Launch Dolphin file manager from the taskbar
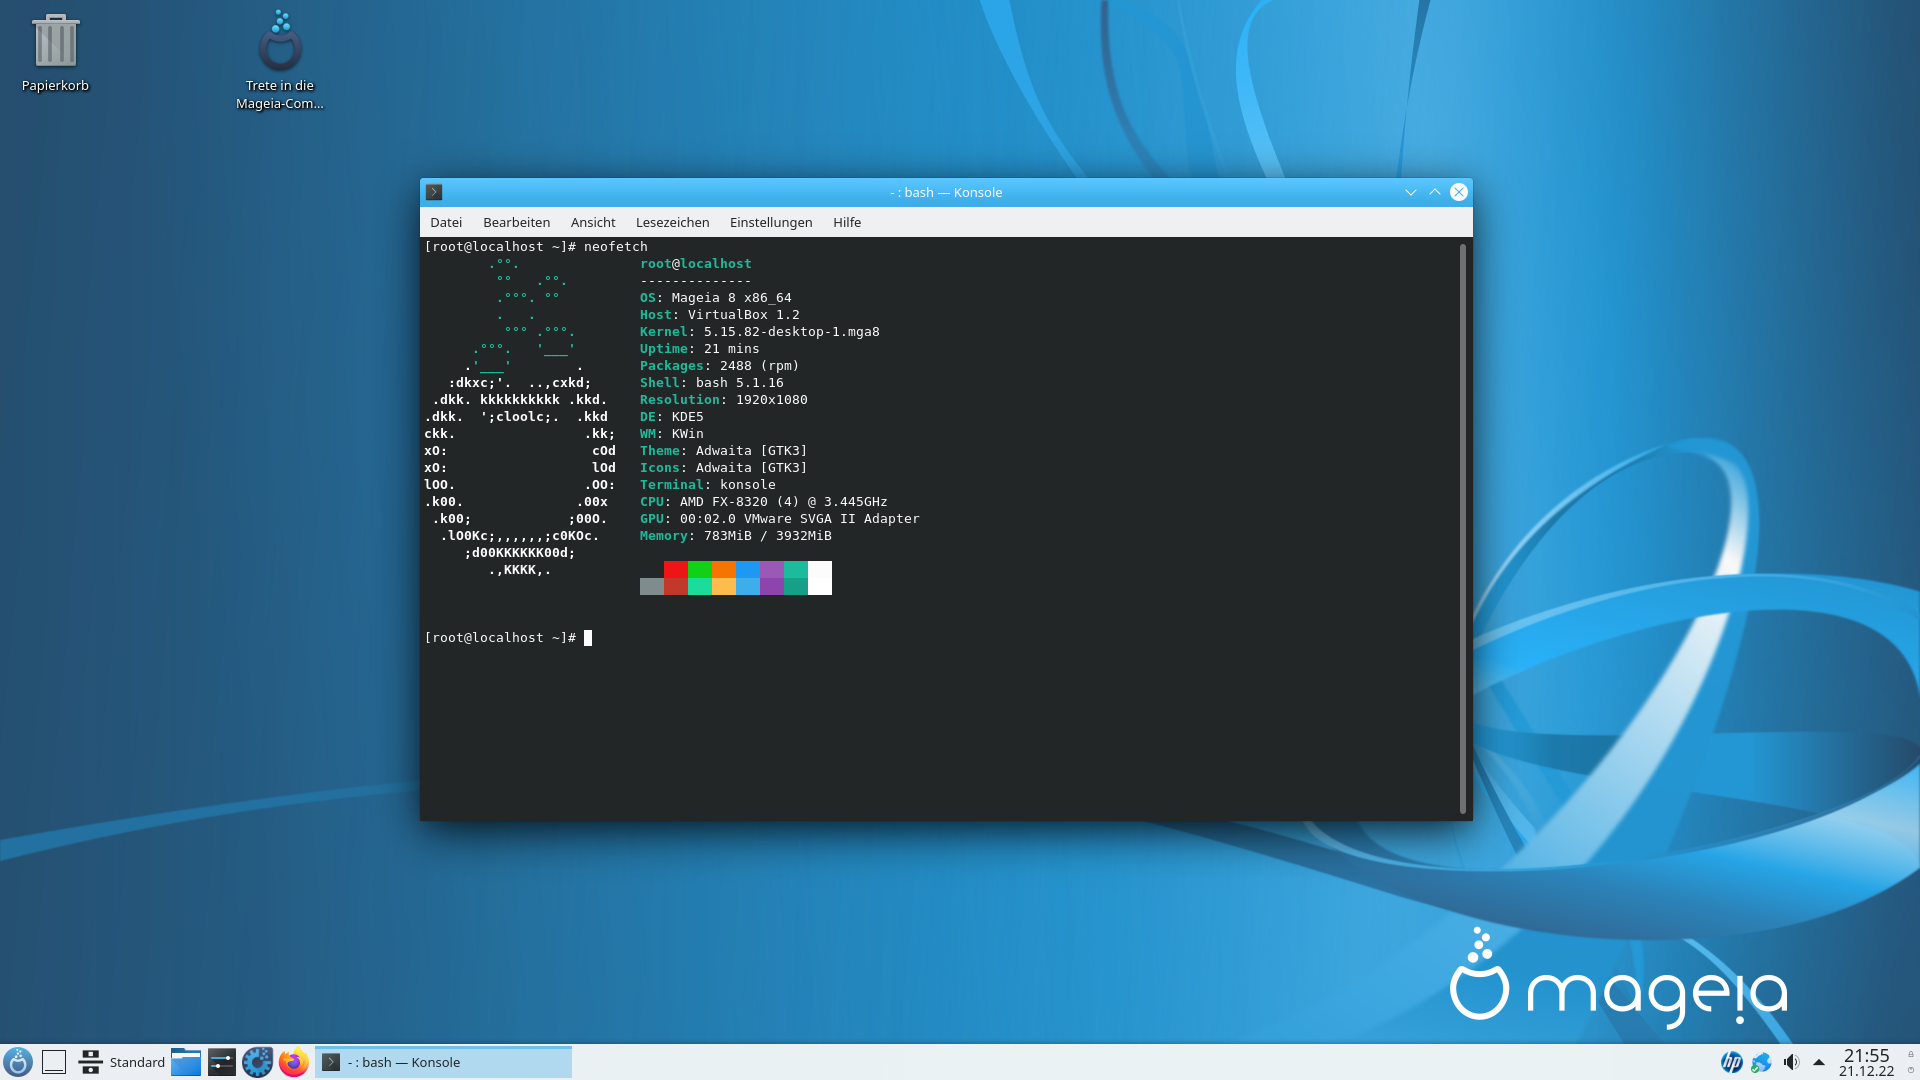 (186, 1062)
